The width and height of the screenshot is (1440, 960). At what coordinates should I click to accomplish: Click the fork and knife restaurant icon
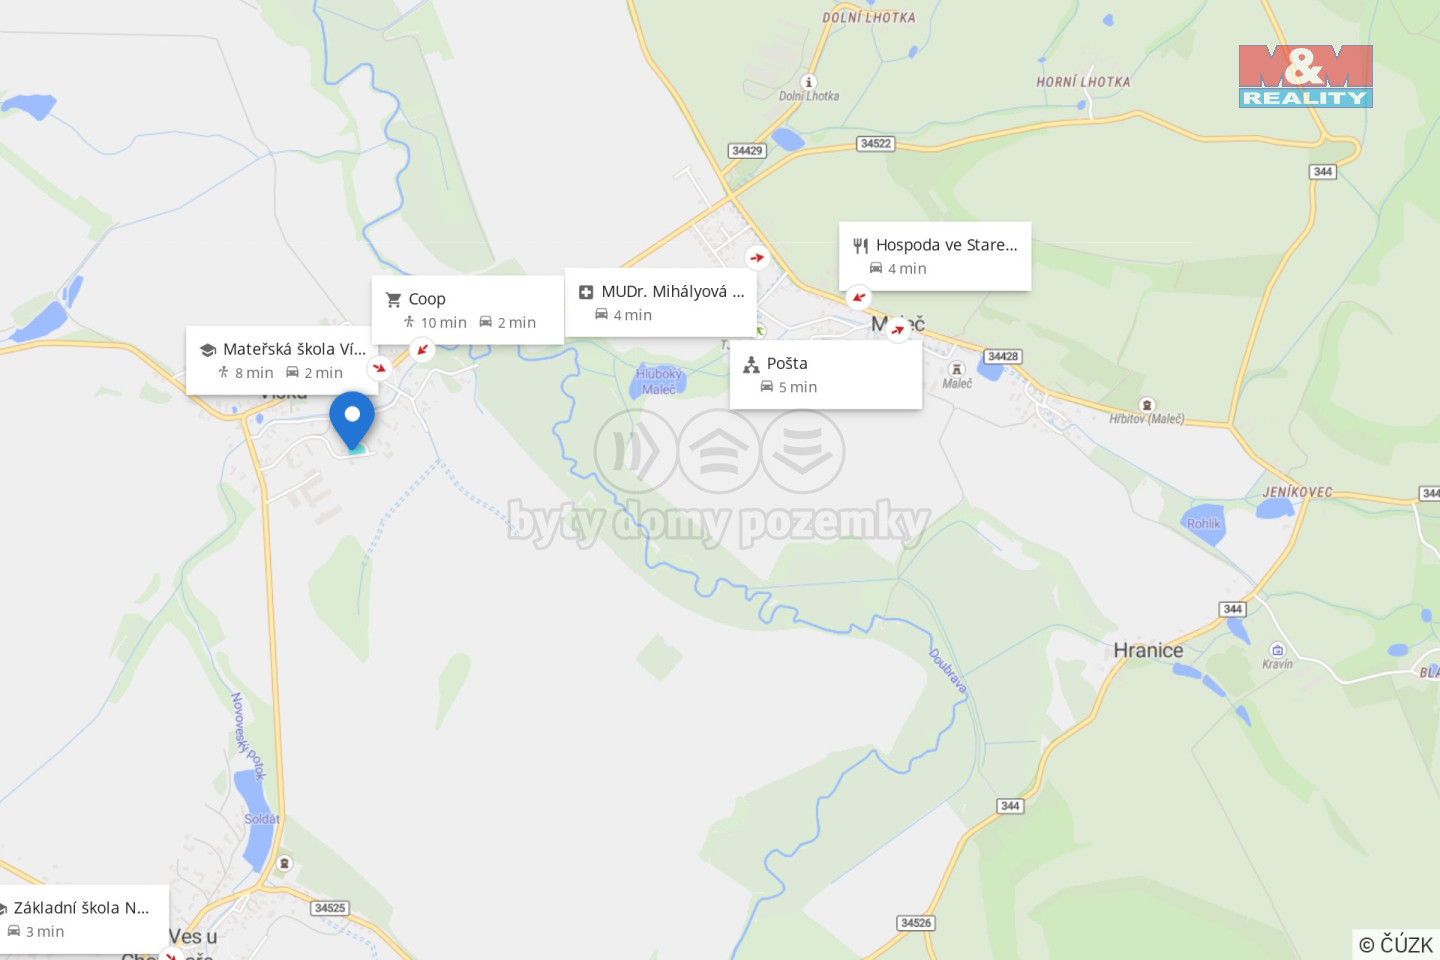tap(861, 245)
